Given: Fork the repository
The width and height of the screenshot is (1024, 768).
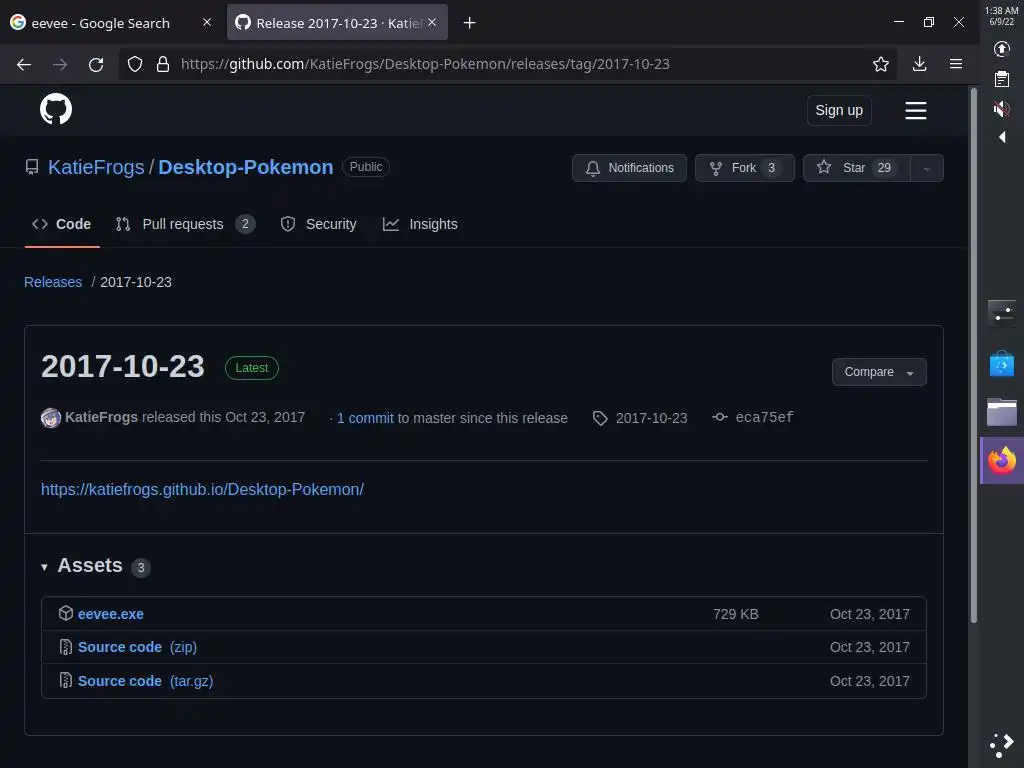Looking at the screenshot, I should point(744,168).
